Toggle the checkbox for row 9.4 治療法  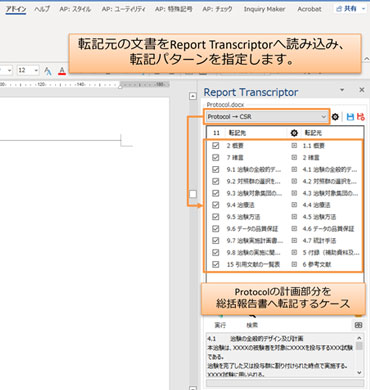click(216, 205)
